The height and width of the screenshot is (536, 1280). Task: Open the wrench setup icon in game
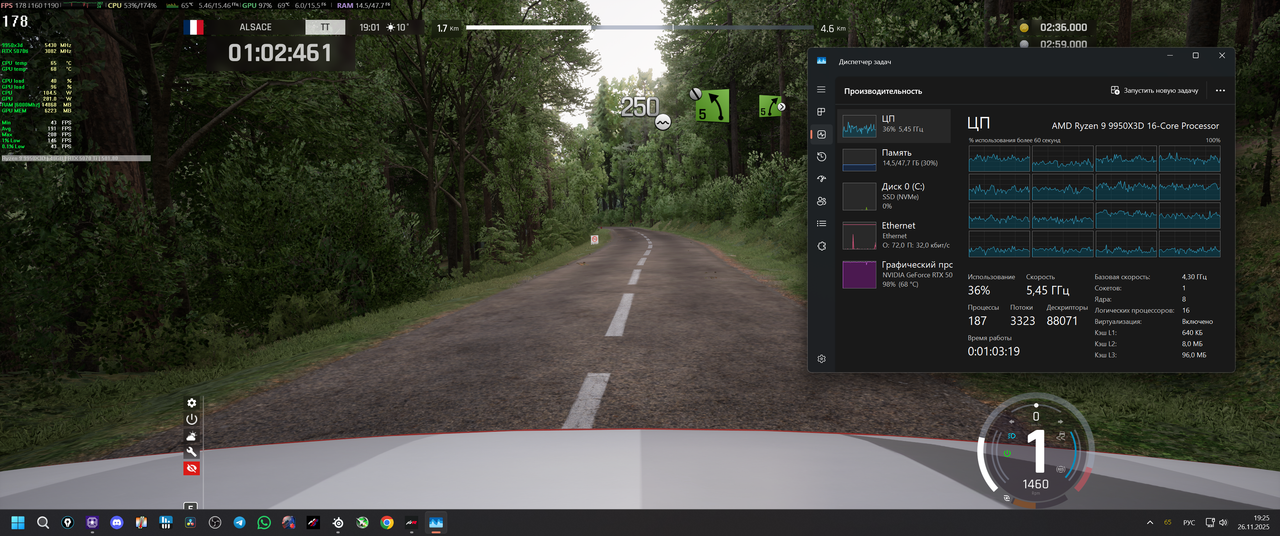[x=192, y=452]
